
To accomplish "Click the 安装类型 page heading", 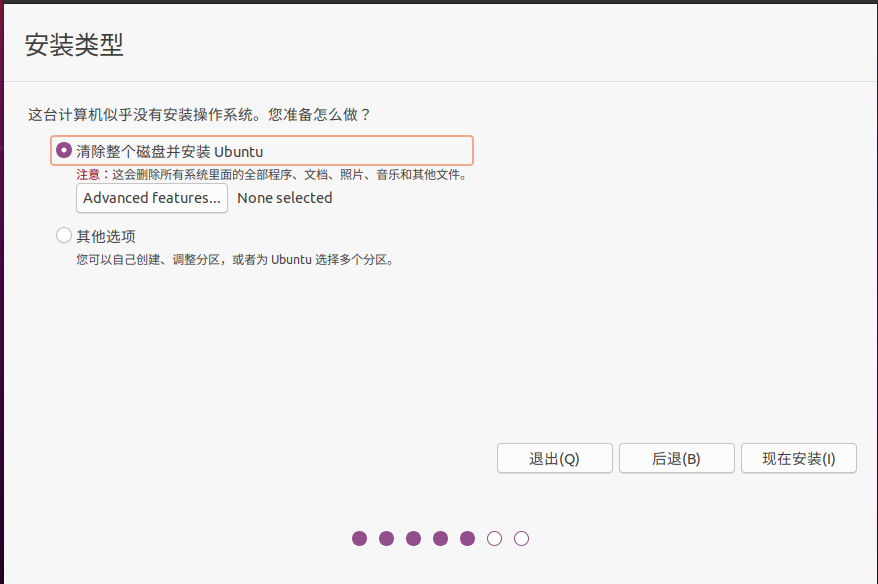I will [74, 45].
